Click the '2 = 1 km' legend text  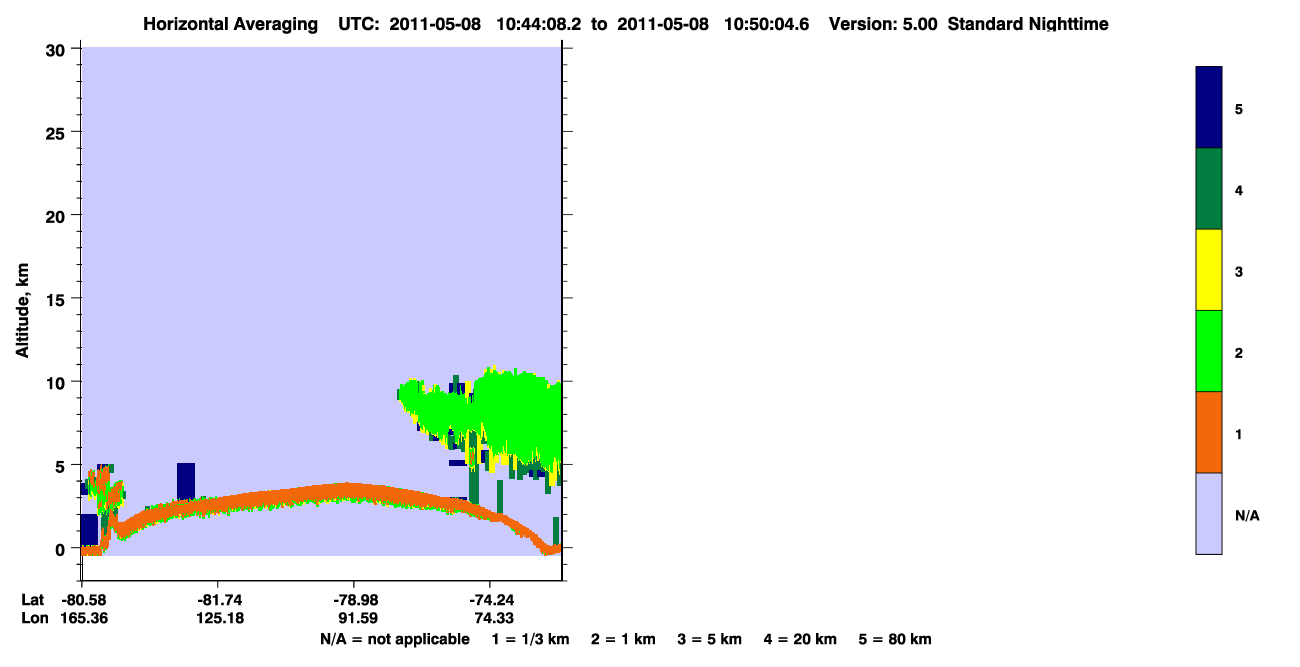[623, 639]
